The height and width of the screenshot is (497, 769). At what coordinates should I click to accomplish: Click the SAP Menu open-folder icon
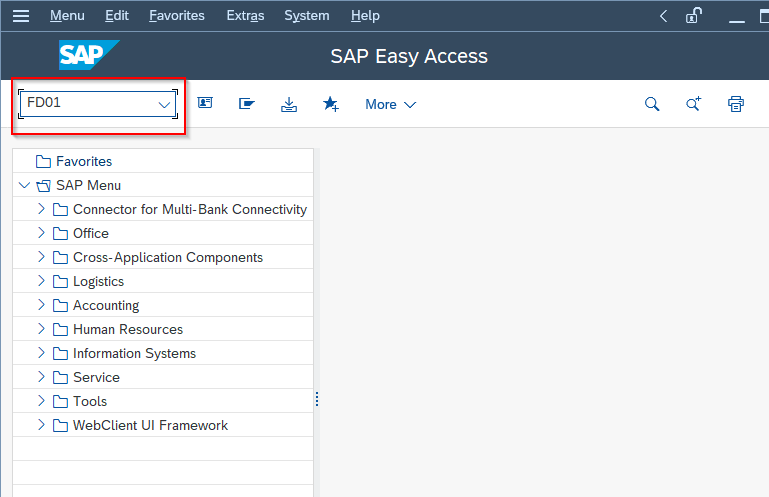[x=43, y=185]
